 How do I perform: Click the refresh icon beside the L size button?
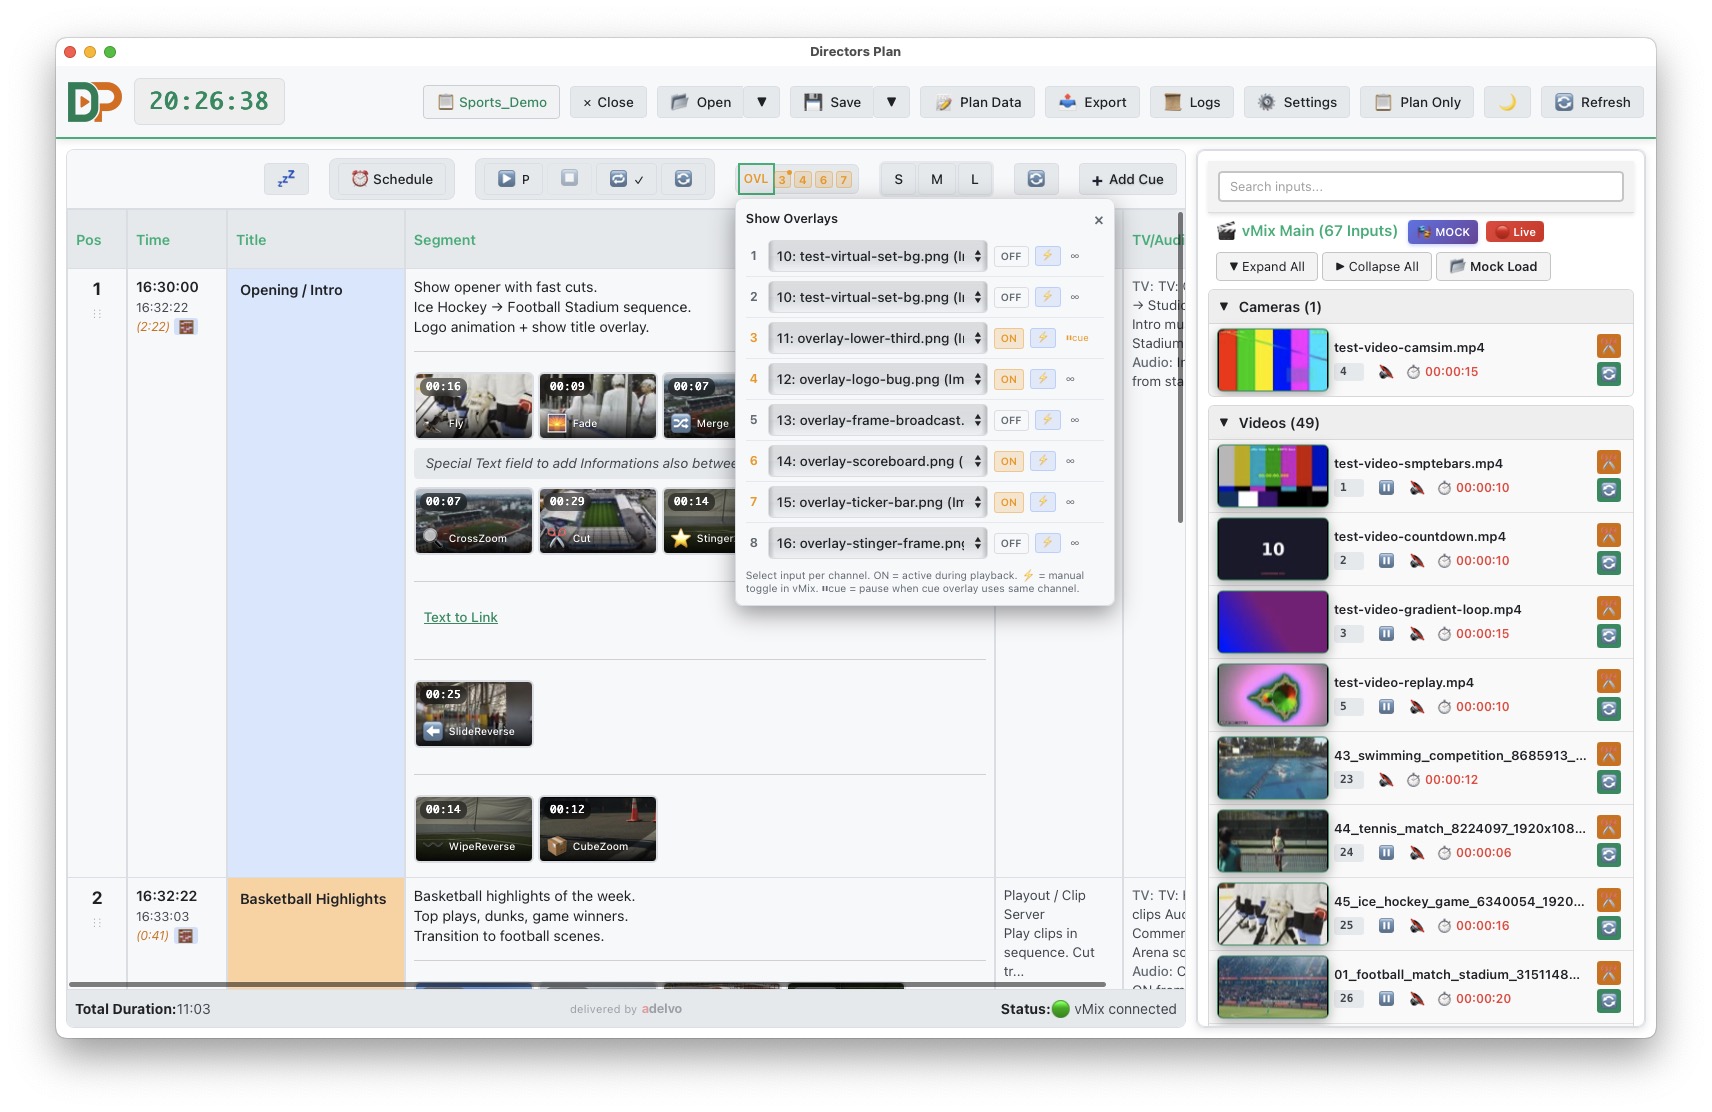1037,179
